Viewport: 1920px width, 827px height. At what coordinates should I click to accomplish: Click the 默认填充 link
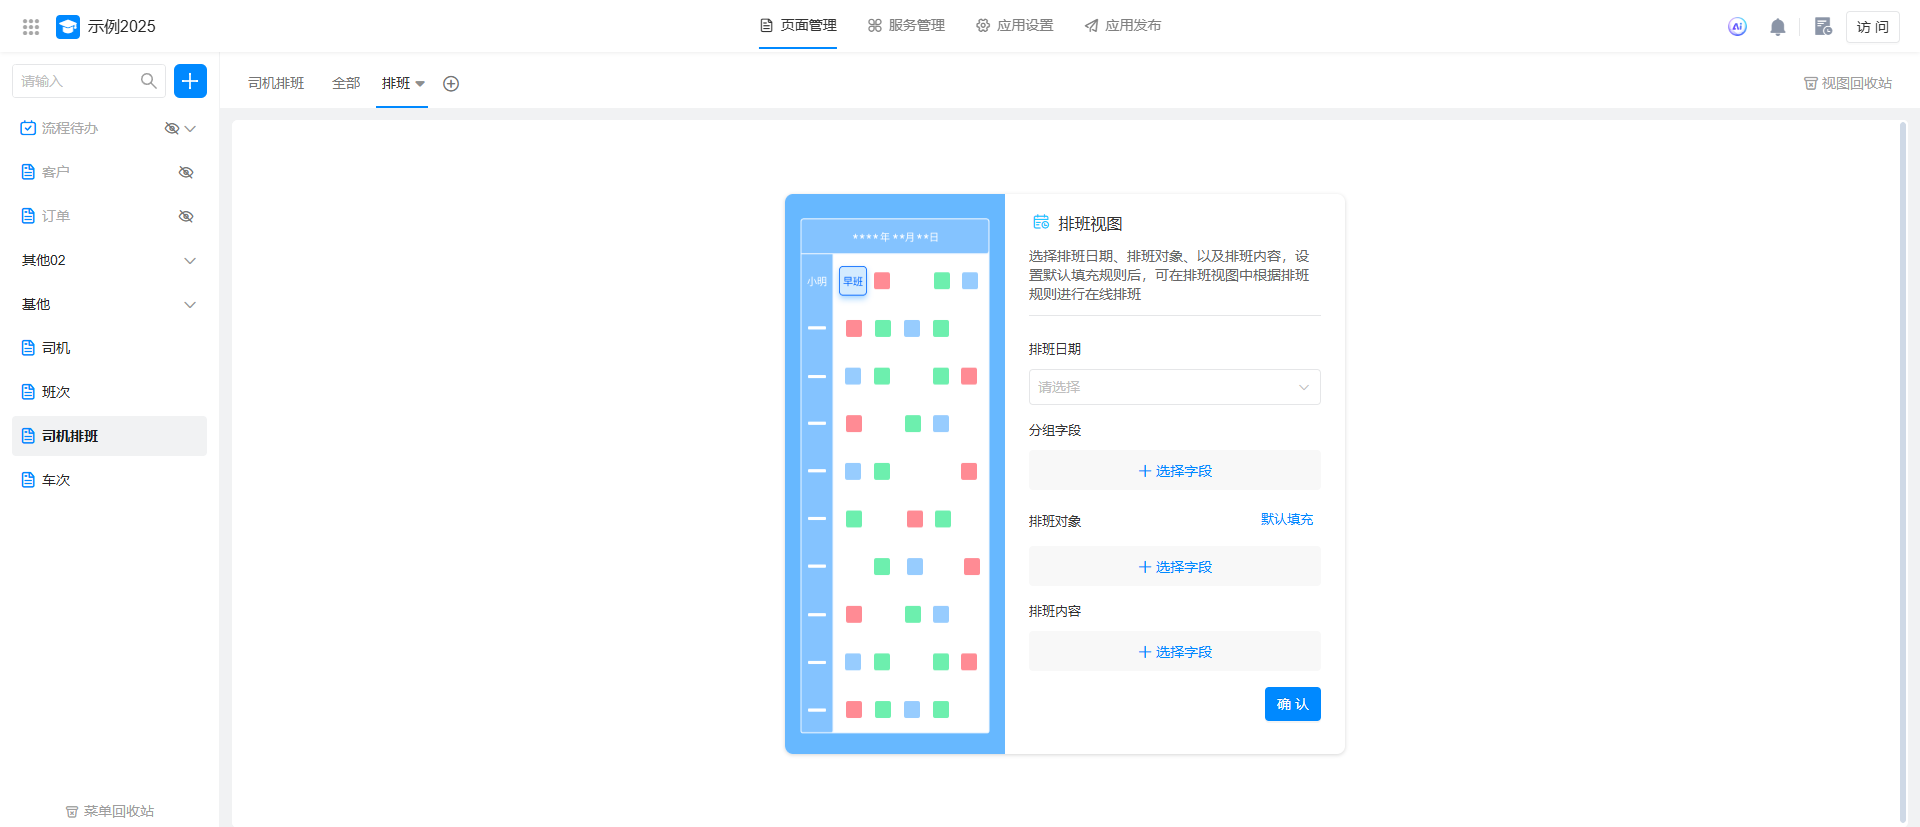[x=1286, y=519]
